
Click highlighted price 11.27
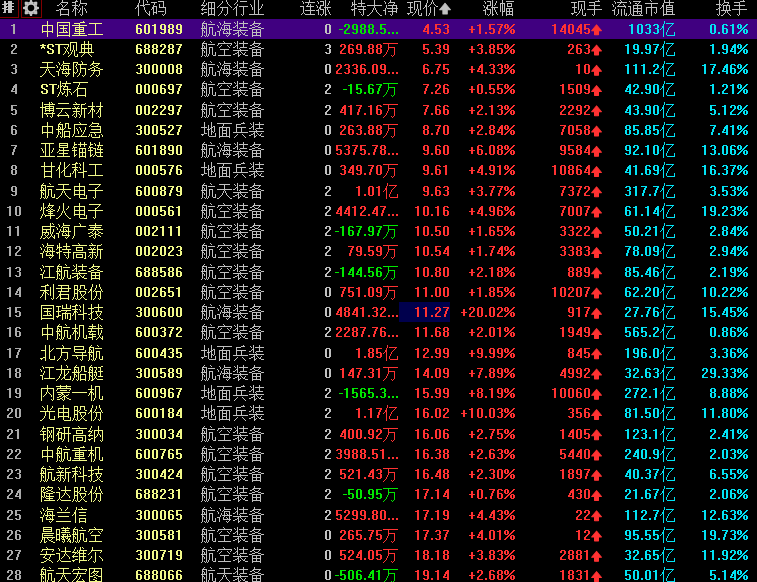(425, 313)
